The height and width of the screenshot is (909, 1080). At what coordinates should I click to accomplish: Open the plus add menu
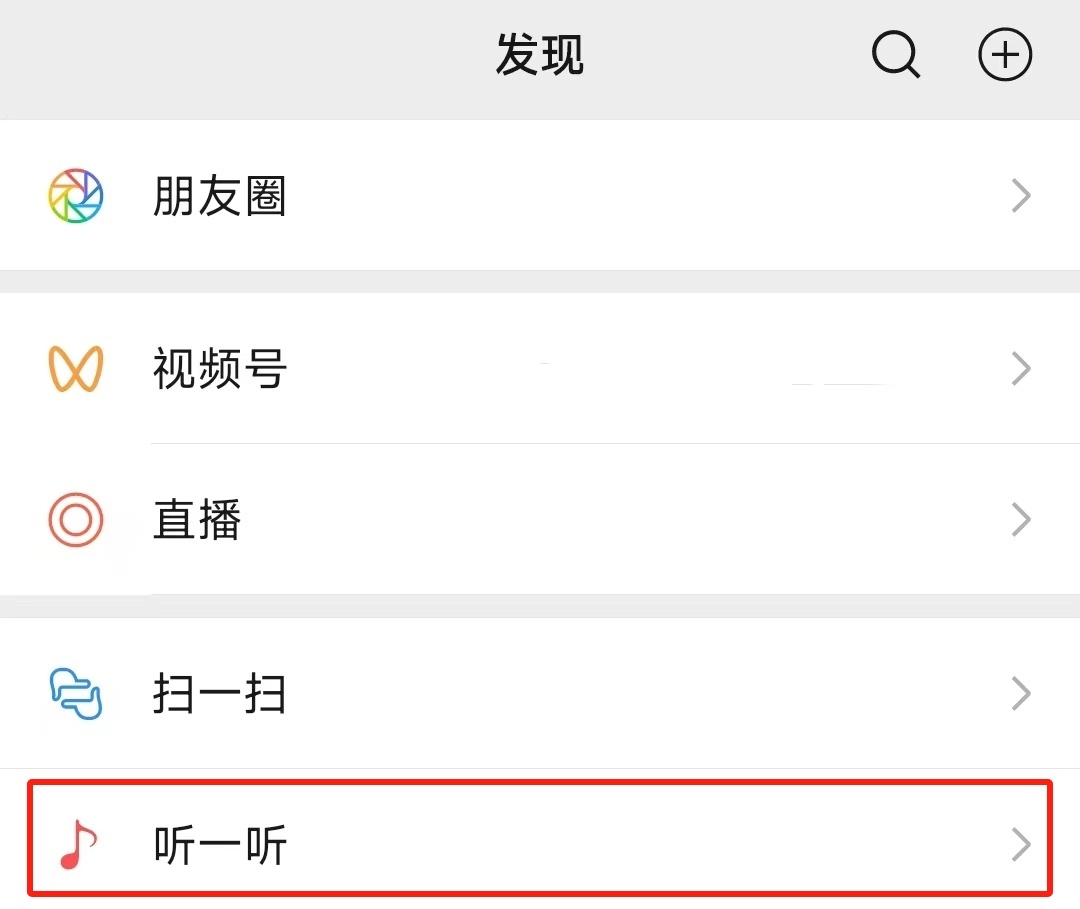(x=1004, y=55)
